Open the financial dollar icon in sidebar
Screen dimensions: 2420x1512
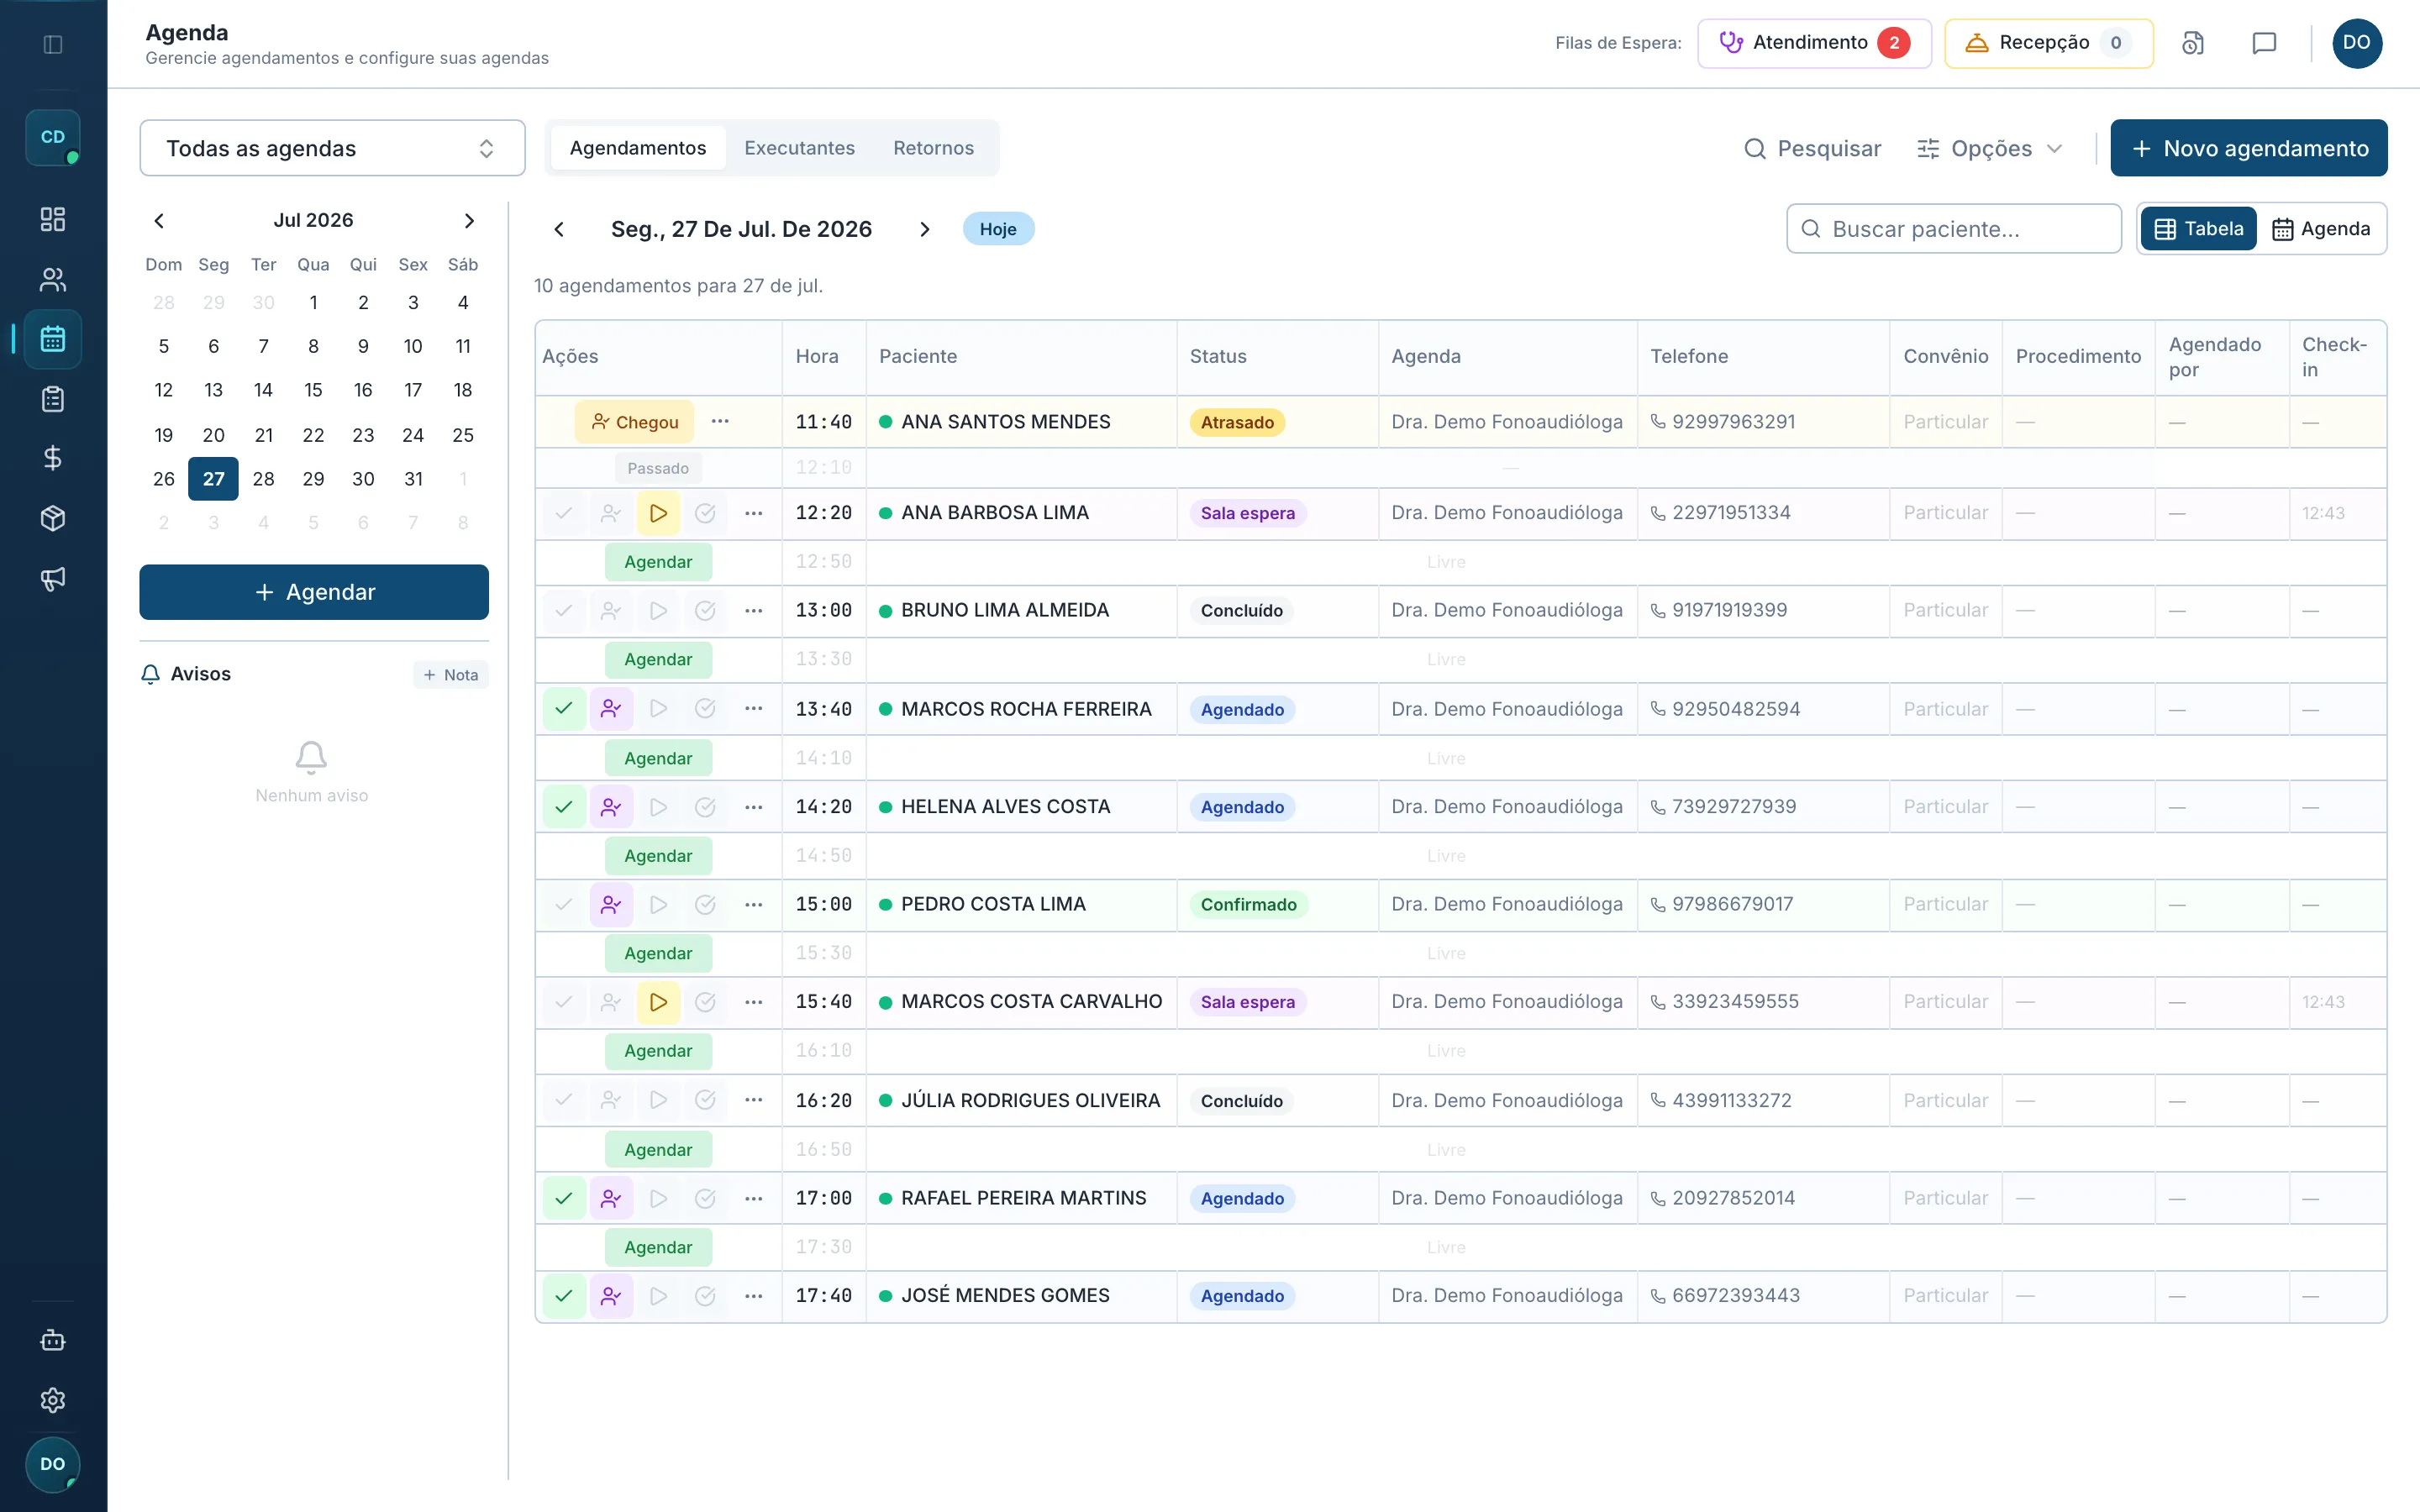(x=53, y=458)
